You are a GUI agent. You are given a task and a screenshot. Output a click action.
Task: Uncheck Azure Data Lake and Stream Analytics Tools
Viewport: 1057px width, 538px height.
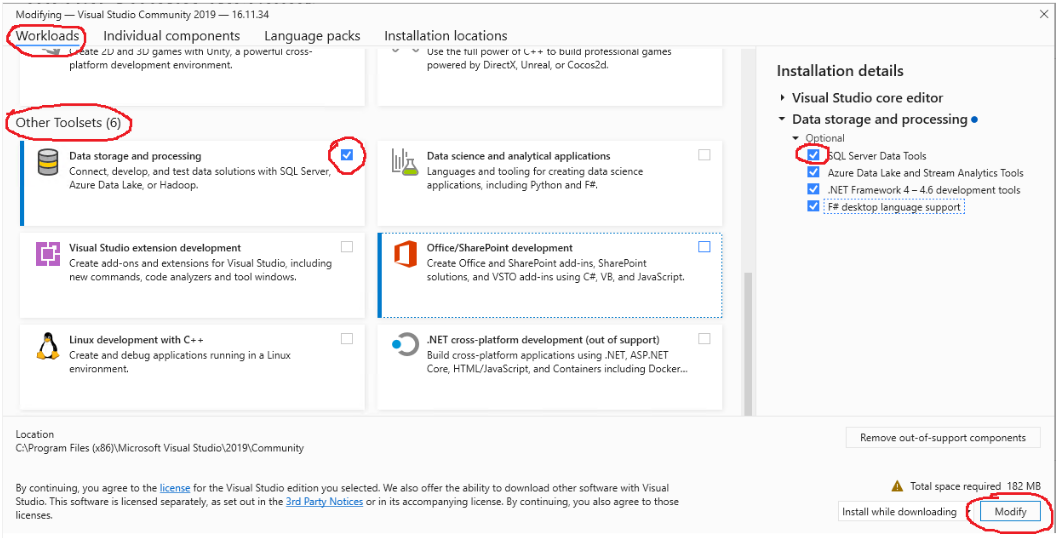coord(813,173)
